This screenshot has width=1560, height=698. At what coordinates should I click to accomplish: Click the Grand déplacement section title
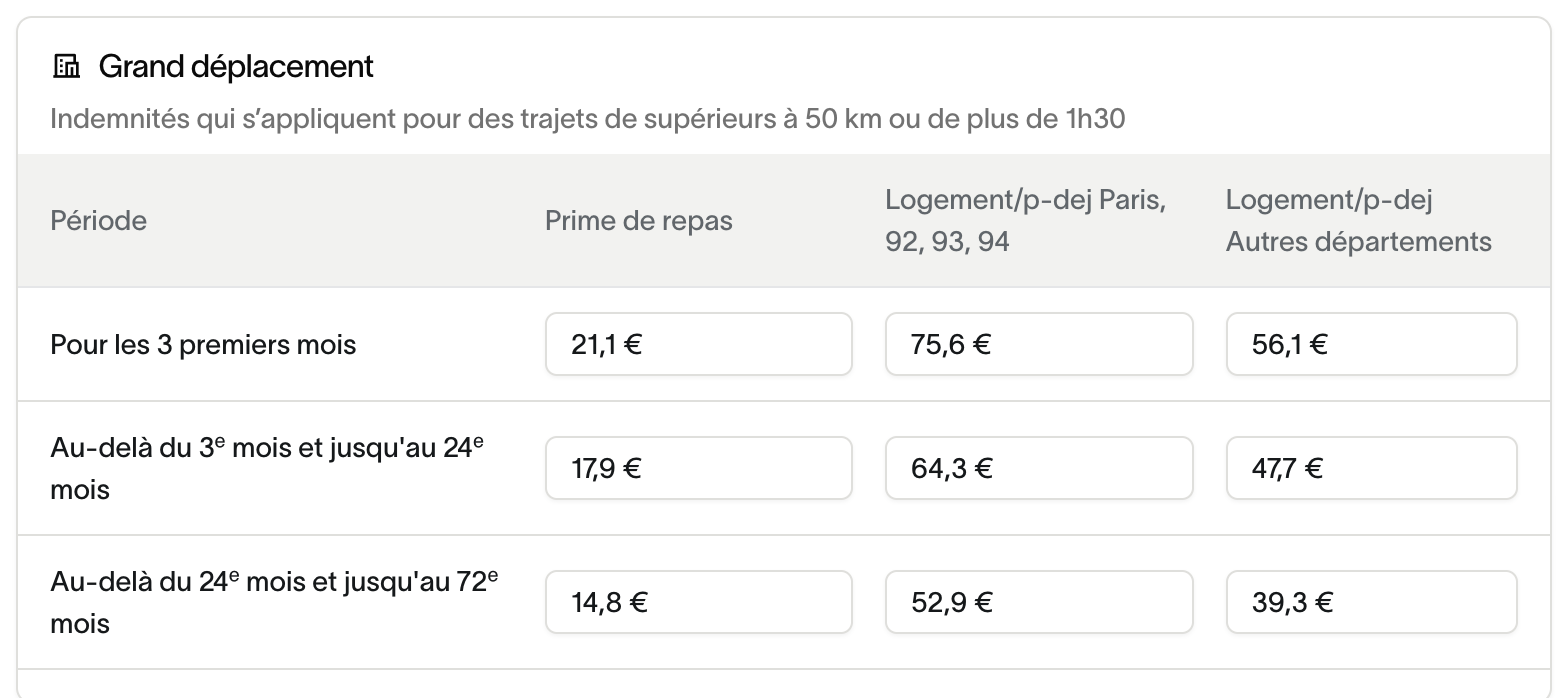(x=236, y=67)
